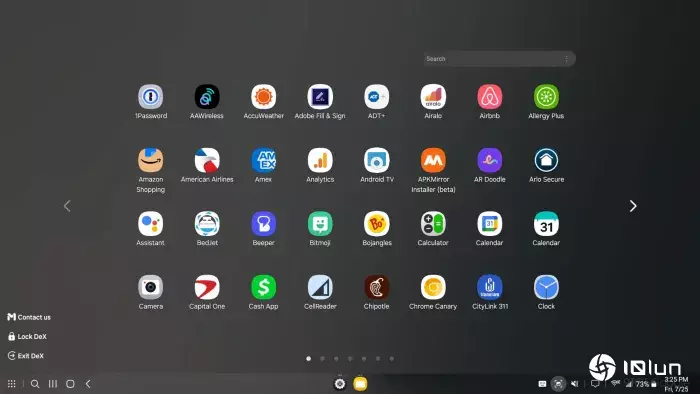Viewport: 700px width, 394px height.
Task: Launch the BedJet app
Action: click(x=207, y=224)
